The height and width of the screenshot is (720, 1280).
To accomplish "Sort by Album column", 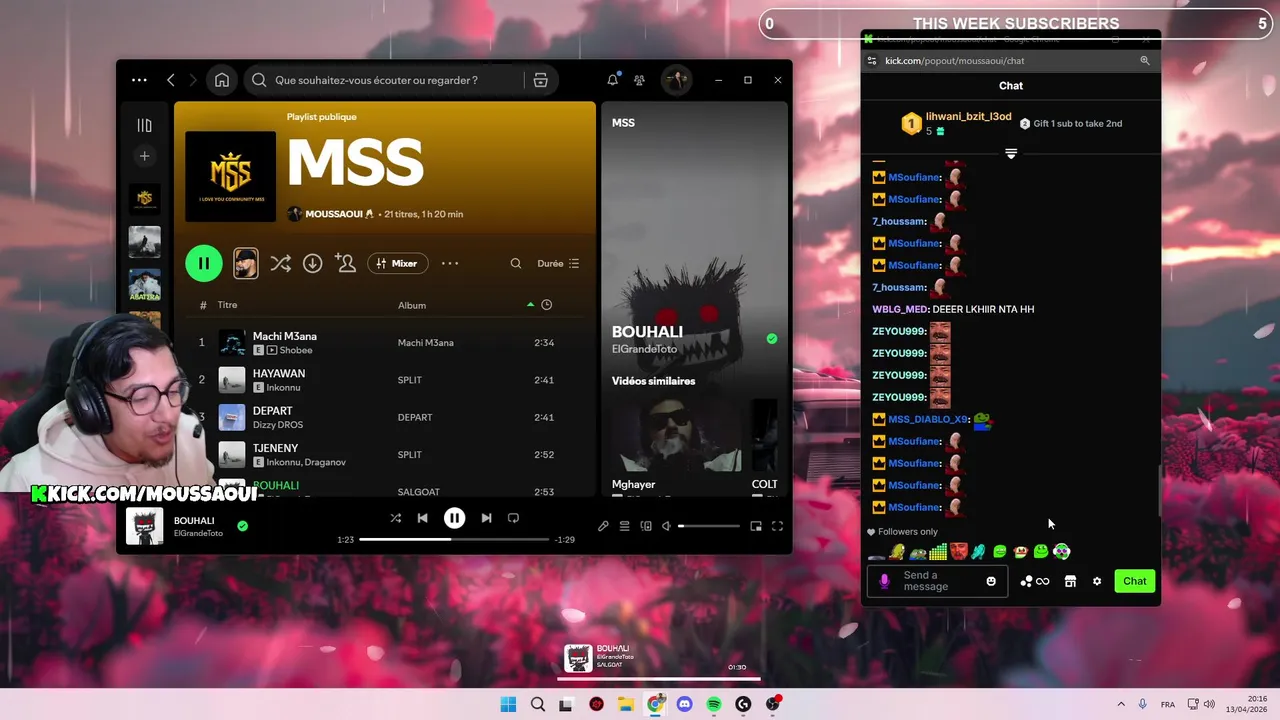I will coord(412,305).
